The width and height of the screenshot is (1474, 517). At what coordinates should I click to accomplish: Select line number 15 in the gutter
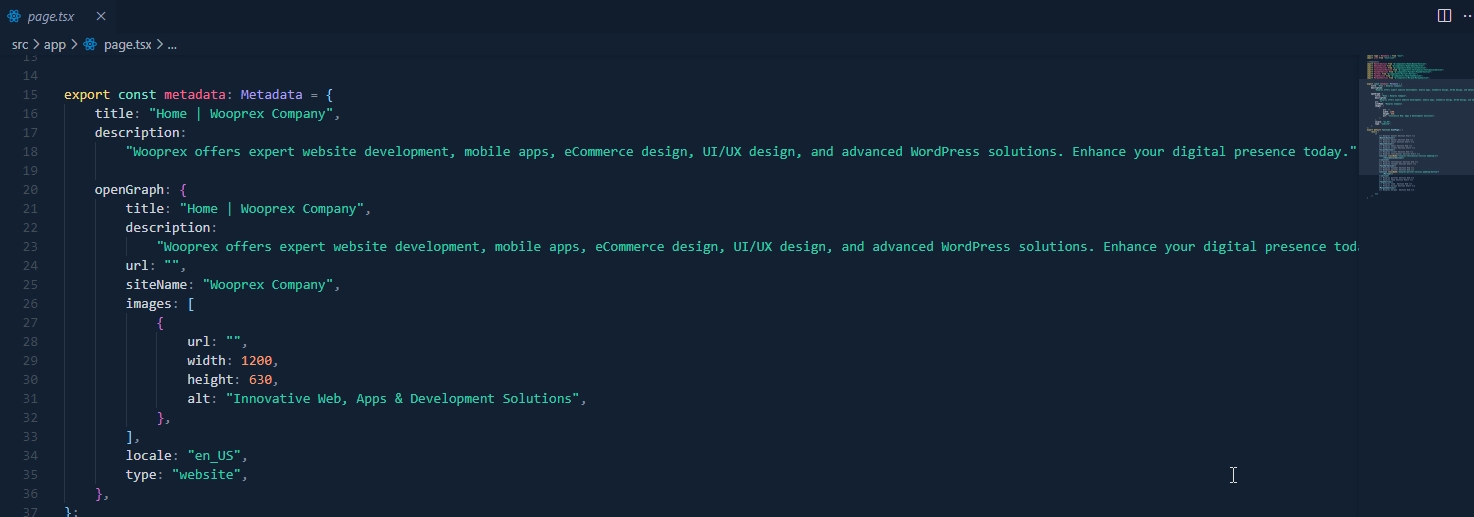point(30,95)
